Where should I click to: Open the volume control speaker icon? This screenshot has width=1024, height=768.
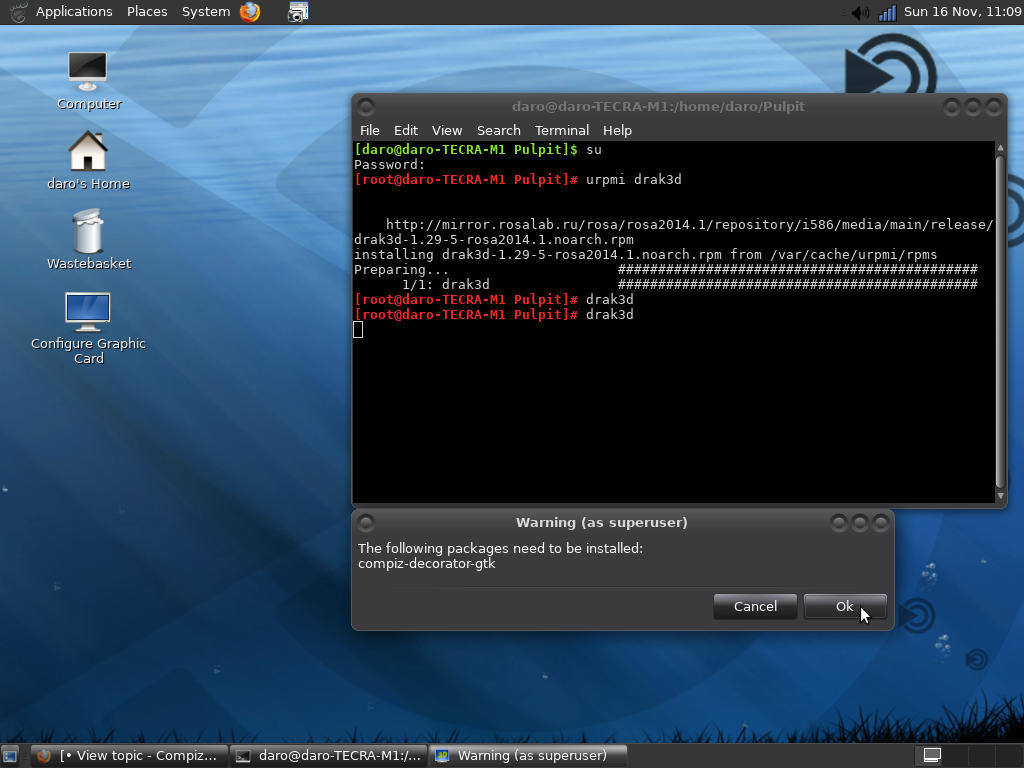[x=859, y=12]
